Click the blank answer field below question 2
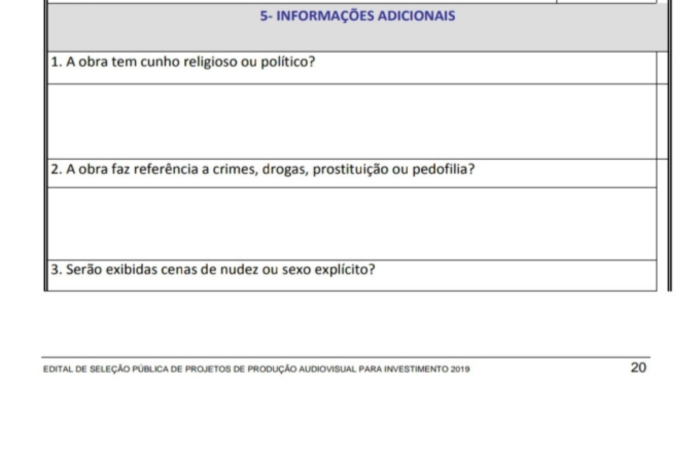This screenshot has height=450, width=700. [352, 224]
